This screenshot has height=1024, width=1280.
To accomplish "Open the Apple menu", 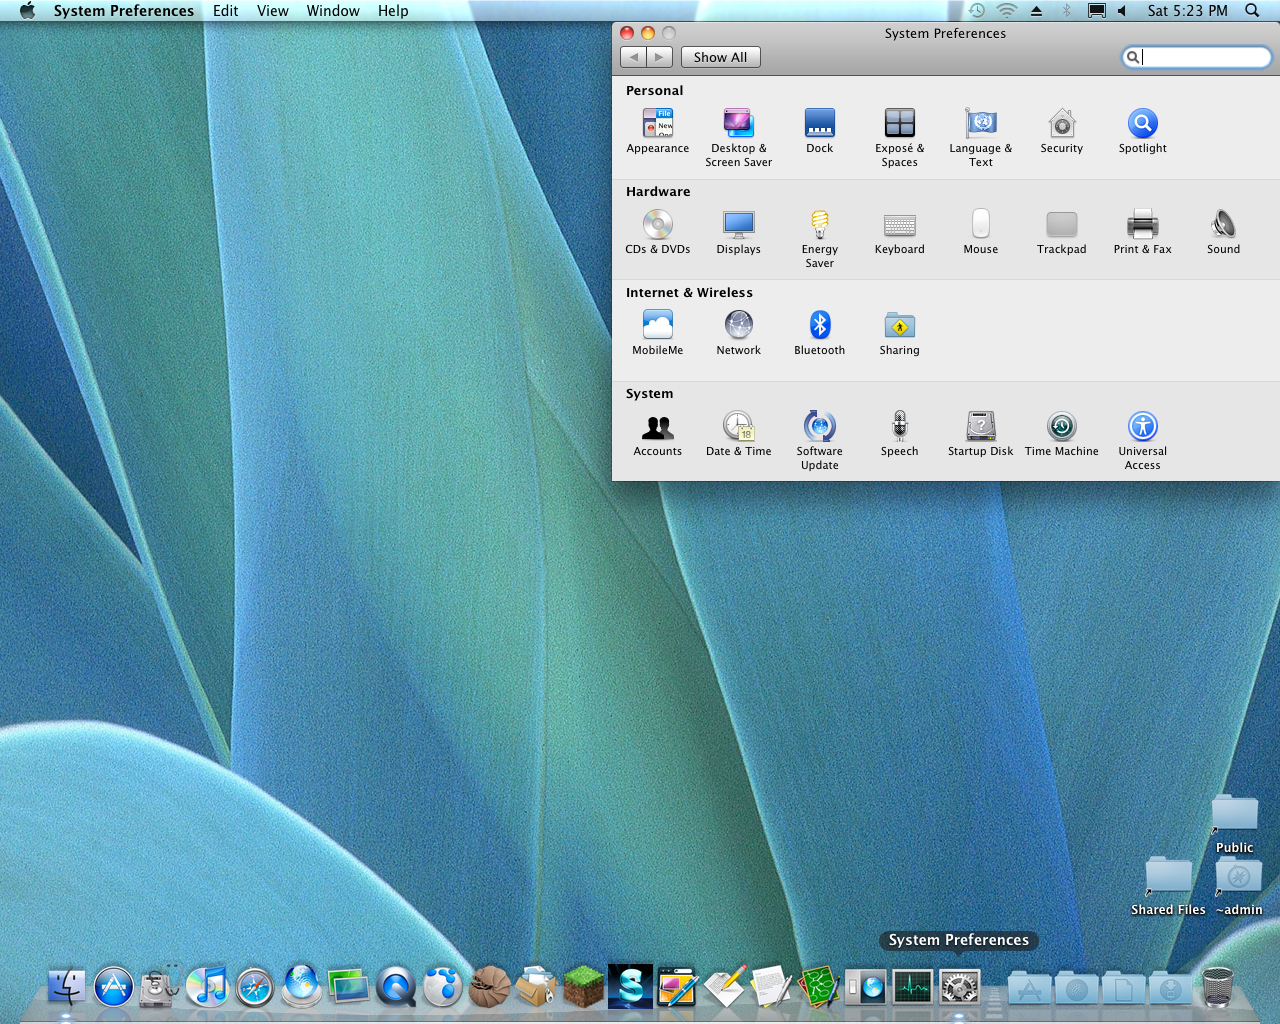I will point(27,11).
